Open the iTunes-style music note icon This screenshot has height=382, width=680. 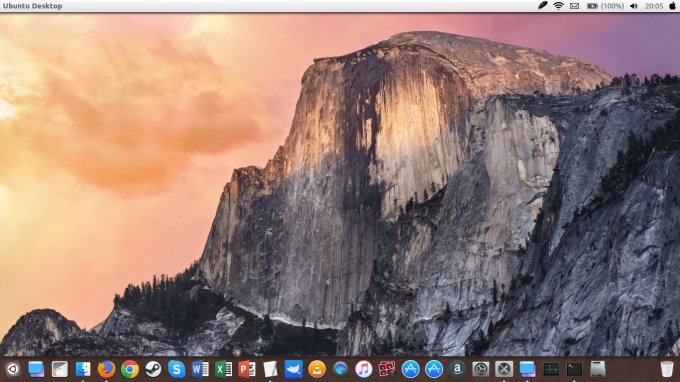[364, 369]
